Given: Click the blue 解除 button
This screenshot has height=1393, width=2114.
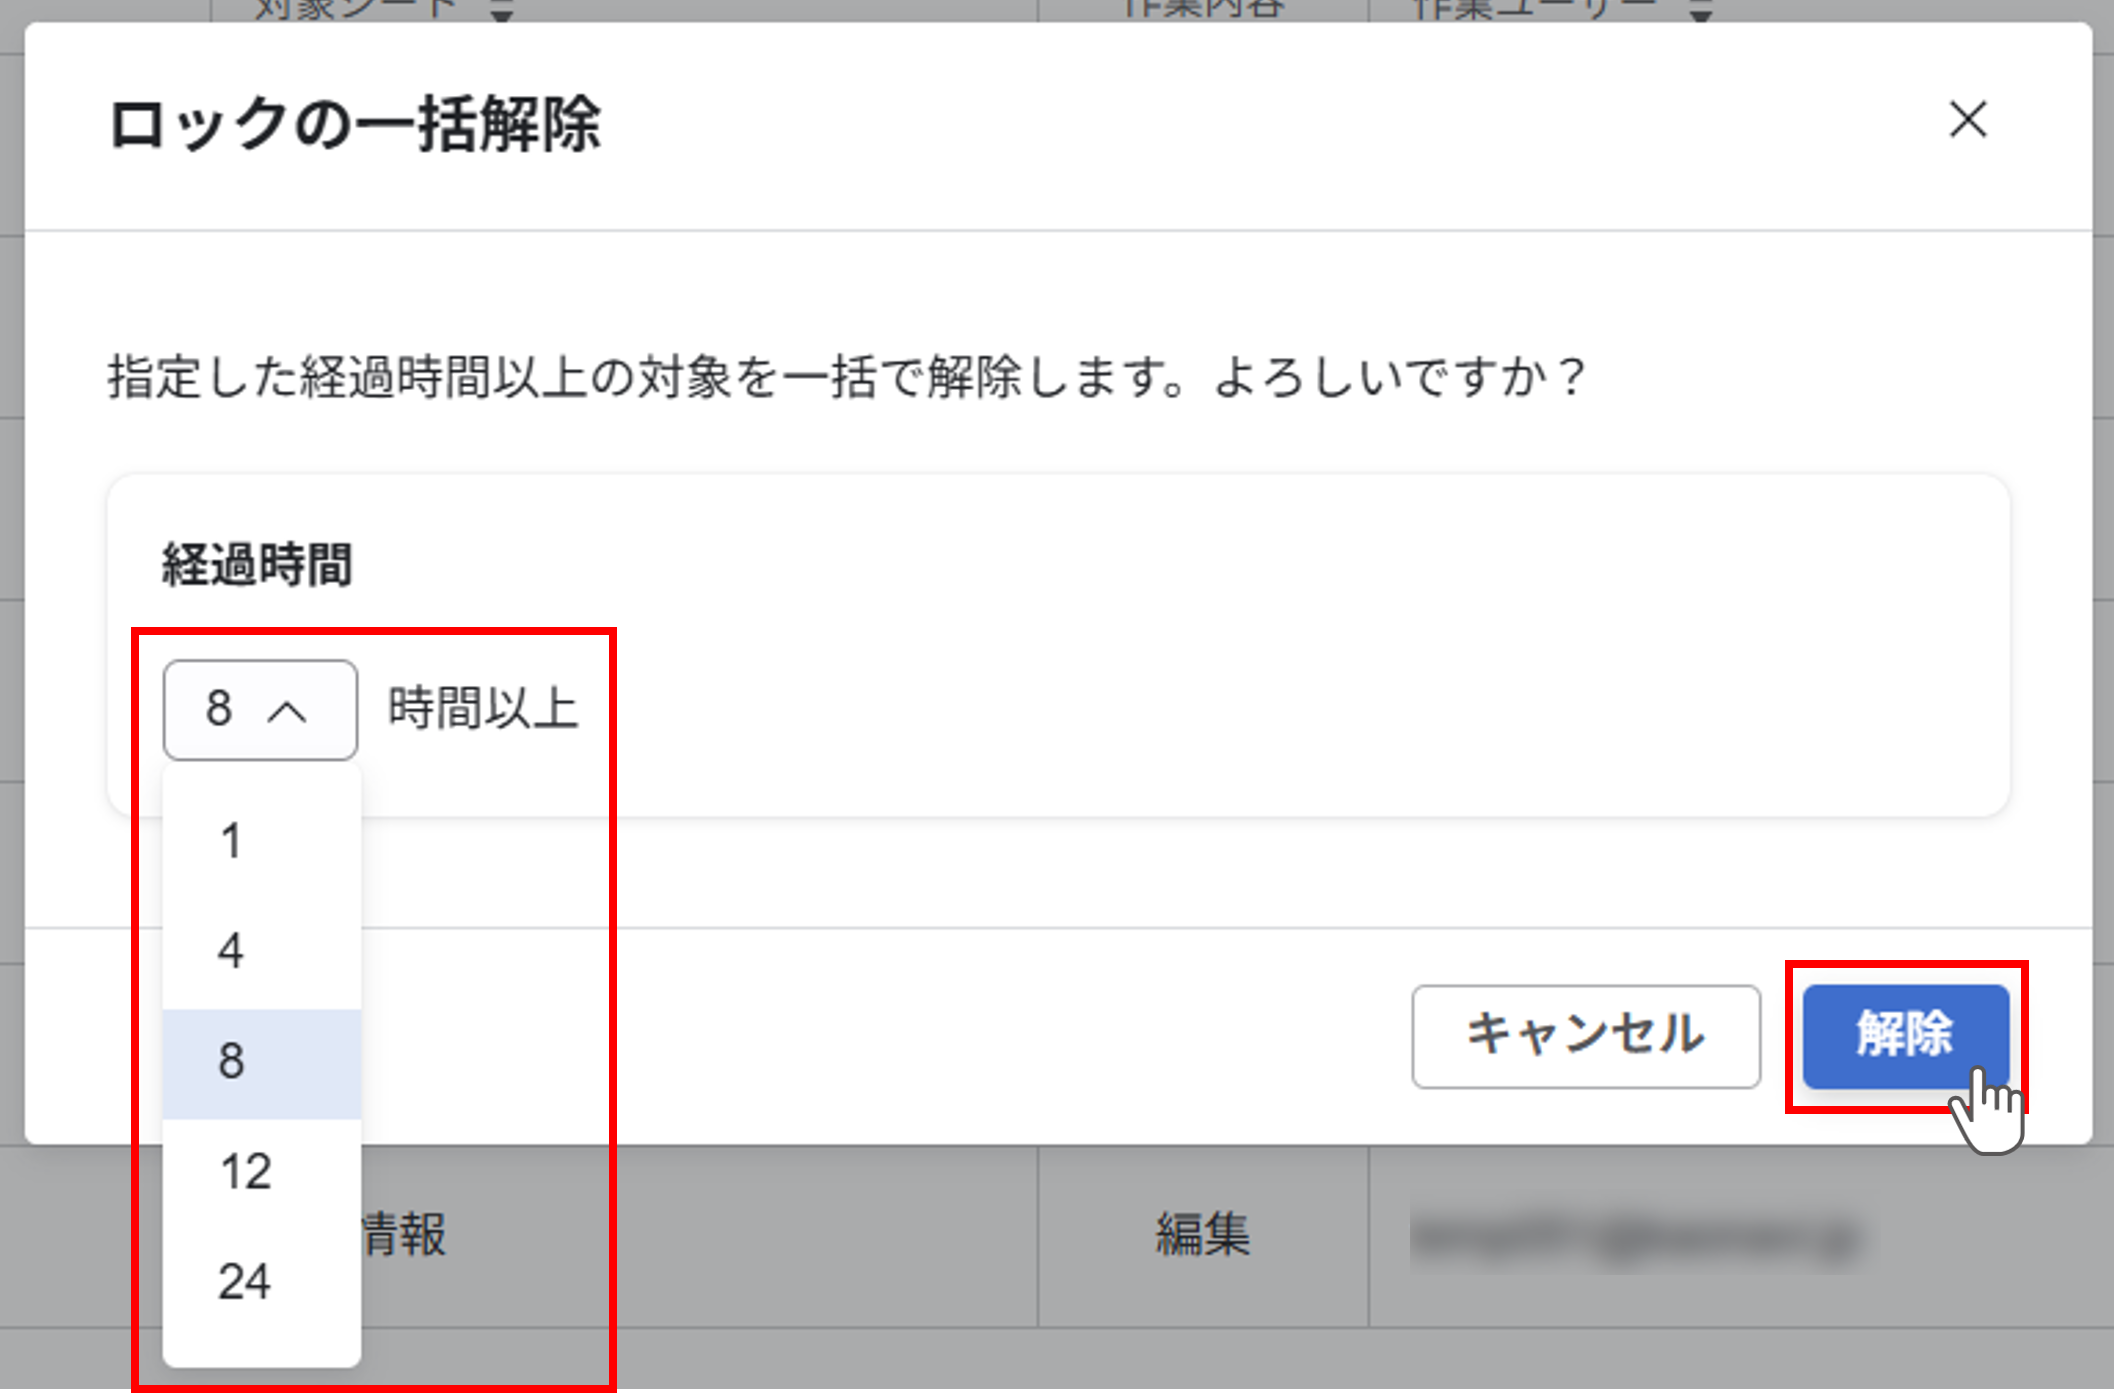Looking at the screenshot, I should (1904, 1035).
